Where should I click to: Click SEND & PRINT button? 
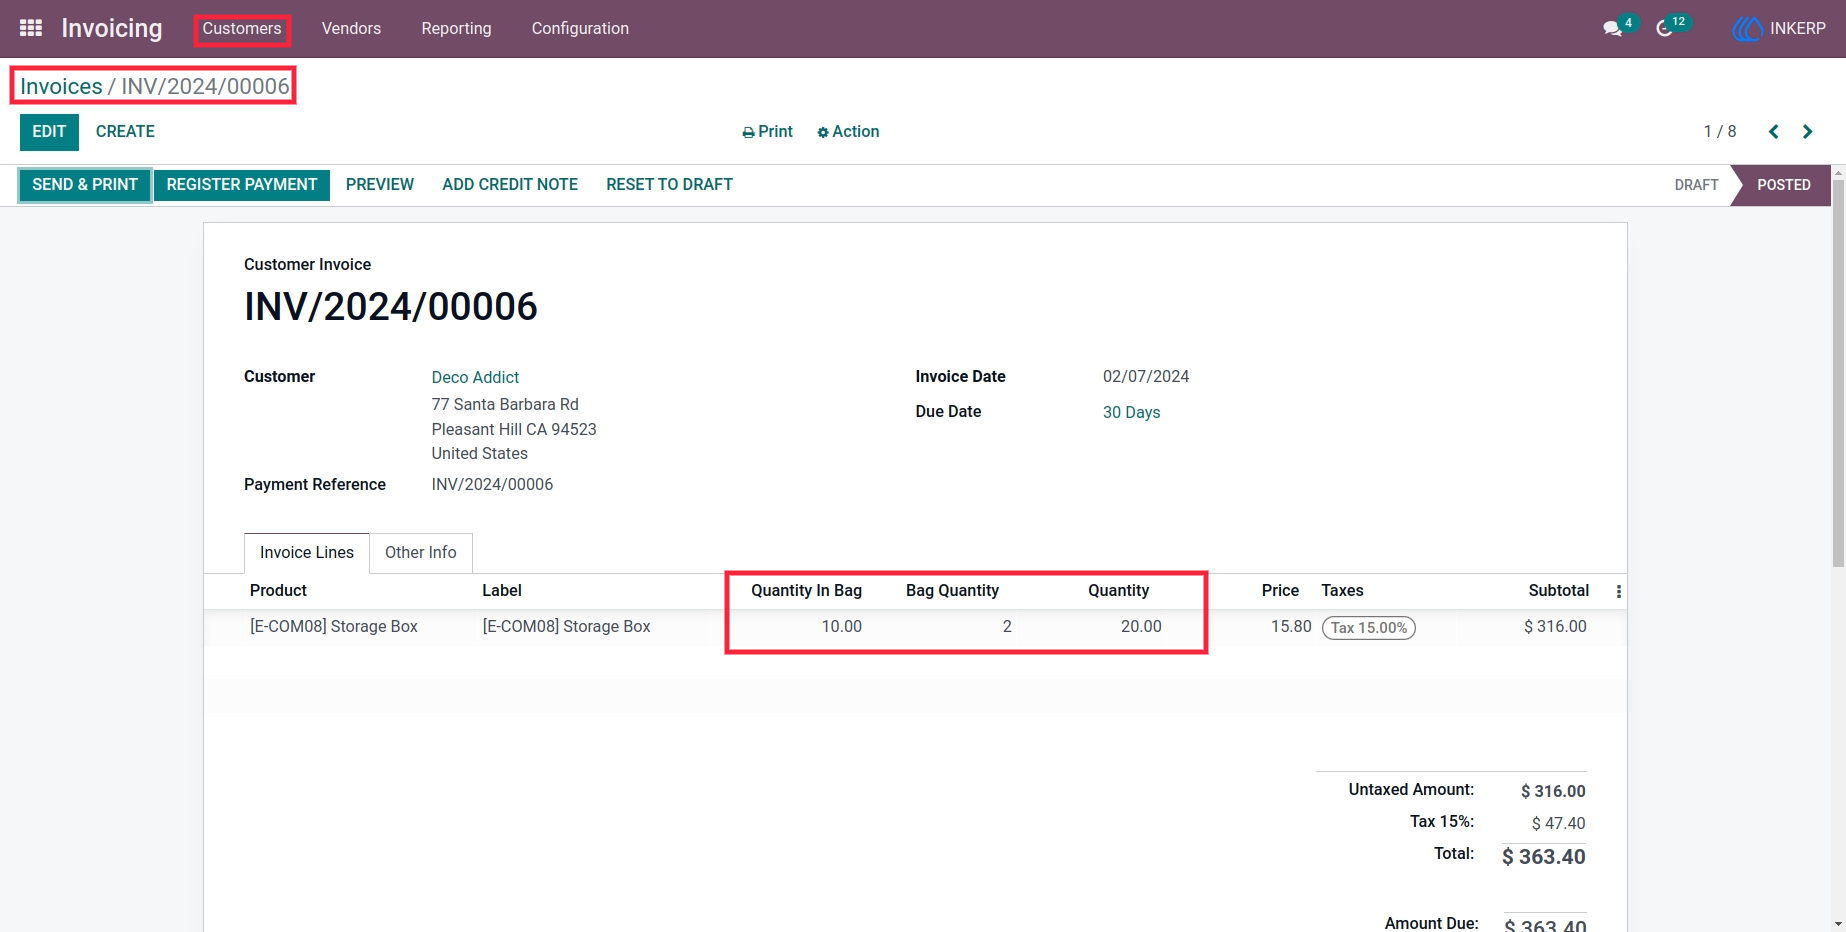pos(85,185)
